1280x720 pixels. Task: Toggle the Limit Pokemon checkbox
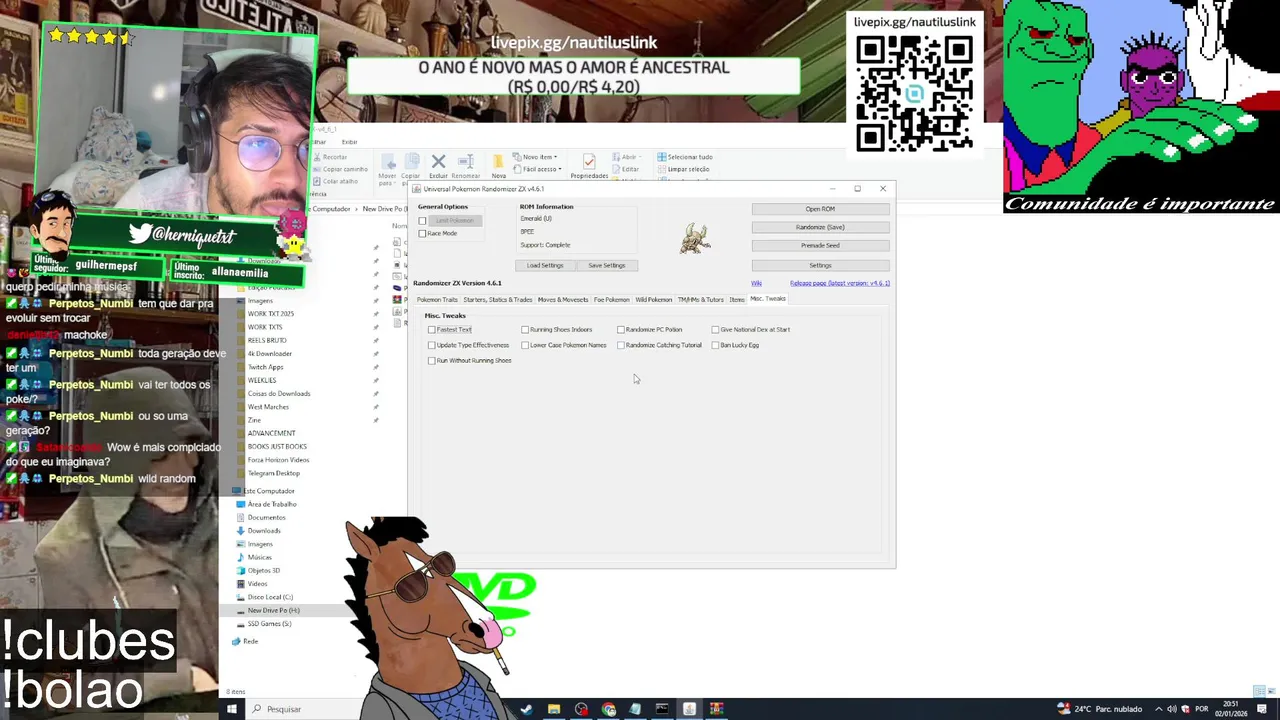click(x=422, y=220)
